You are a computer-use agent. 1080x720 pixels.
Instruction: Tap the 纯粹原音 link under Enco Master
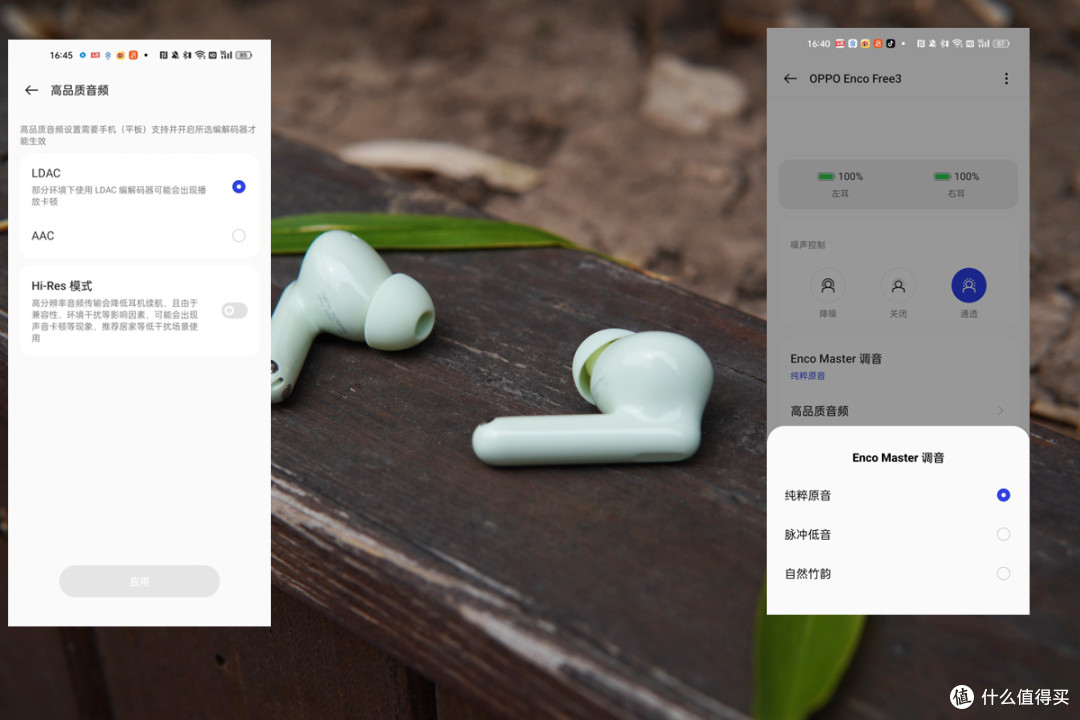tap(807, 376)
